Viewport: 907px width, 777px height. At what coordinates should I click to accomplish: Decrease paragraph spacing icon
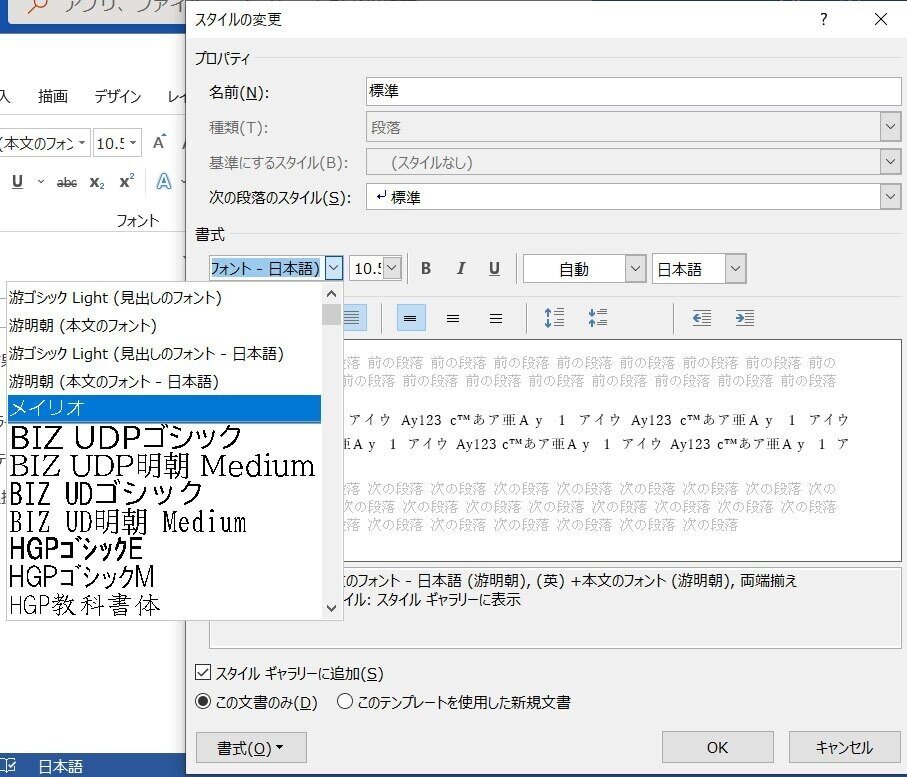click(598, 318)
